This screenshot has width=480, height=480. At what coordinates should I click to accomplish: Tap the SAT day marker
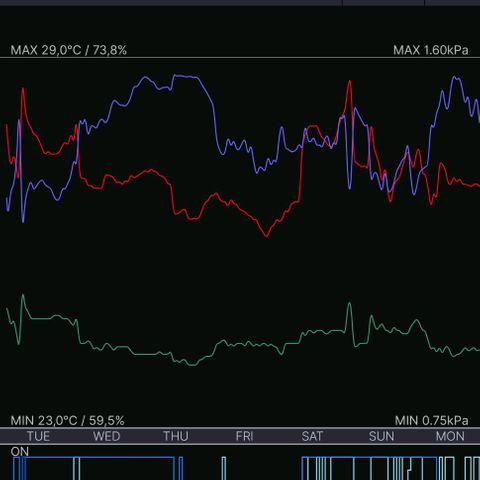coord(312,436)
